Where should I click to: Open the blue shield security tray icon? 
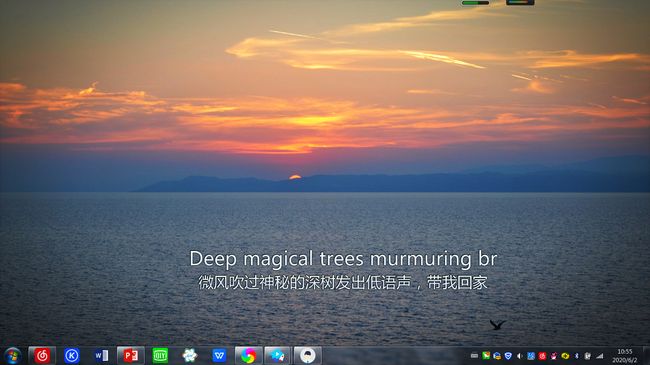click(x=508, y=356)
